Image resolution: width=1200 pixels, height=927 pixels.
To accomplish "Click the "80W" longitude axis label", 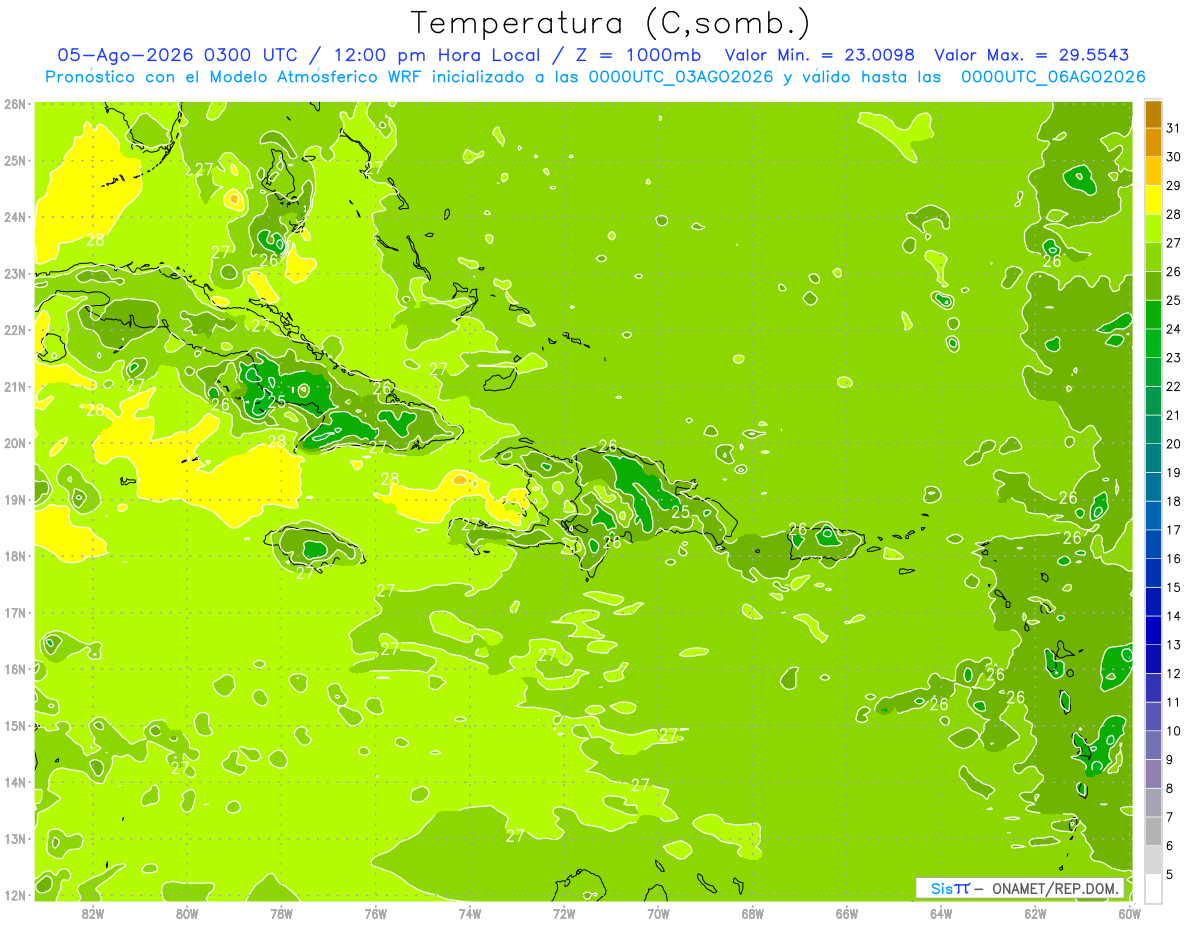I will (187, 913).
